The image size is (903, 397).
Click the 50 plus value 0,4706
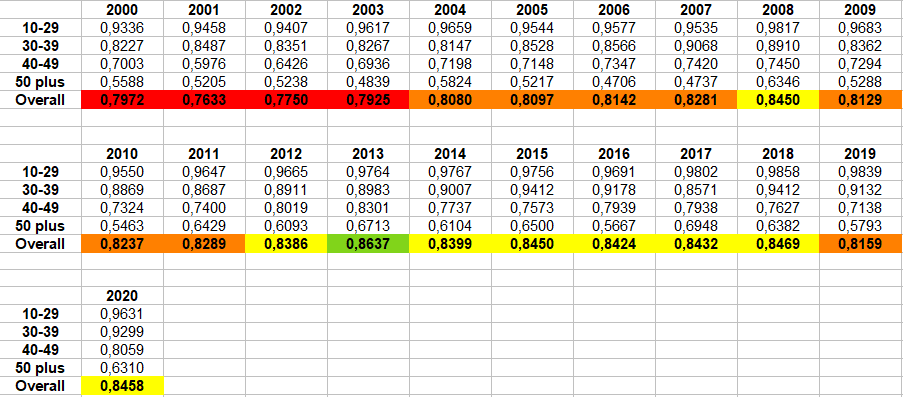tap(614, 82)
